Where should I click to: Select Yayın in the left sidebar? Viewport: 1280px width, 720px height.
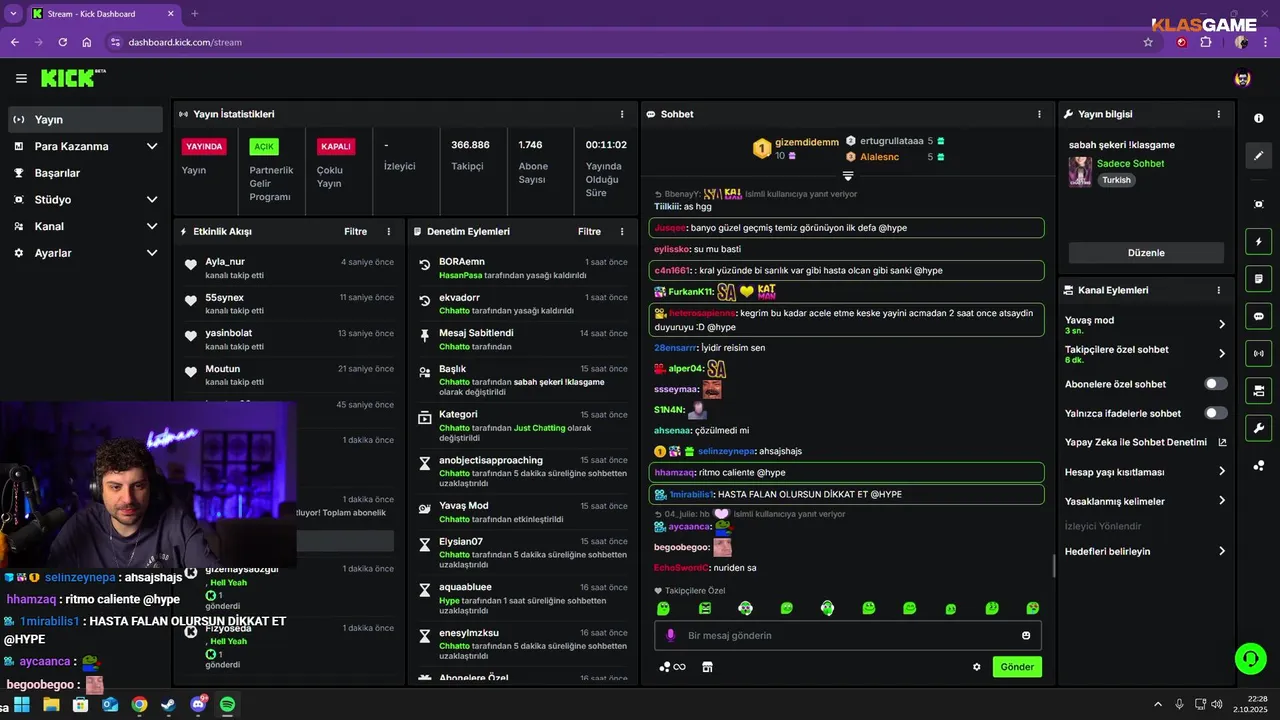coord(85,119)
